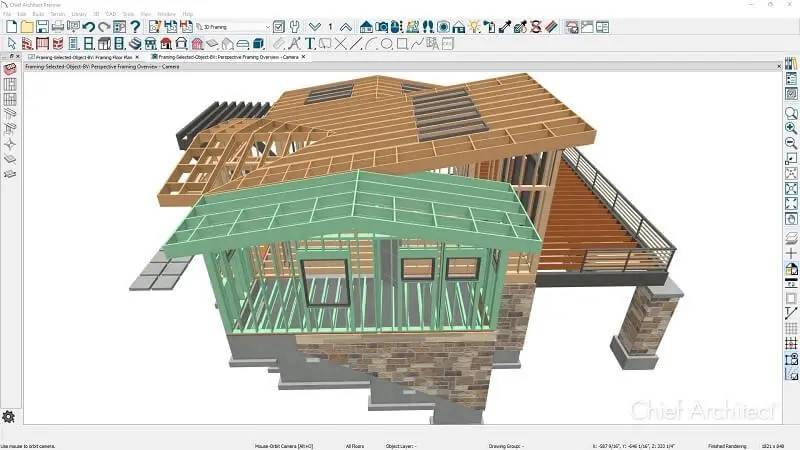This screenshot has height=450, width=800.
Task: Select the Text tool
Action: tap(312, 43)
